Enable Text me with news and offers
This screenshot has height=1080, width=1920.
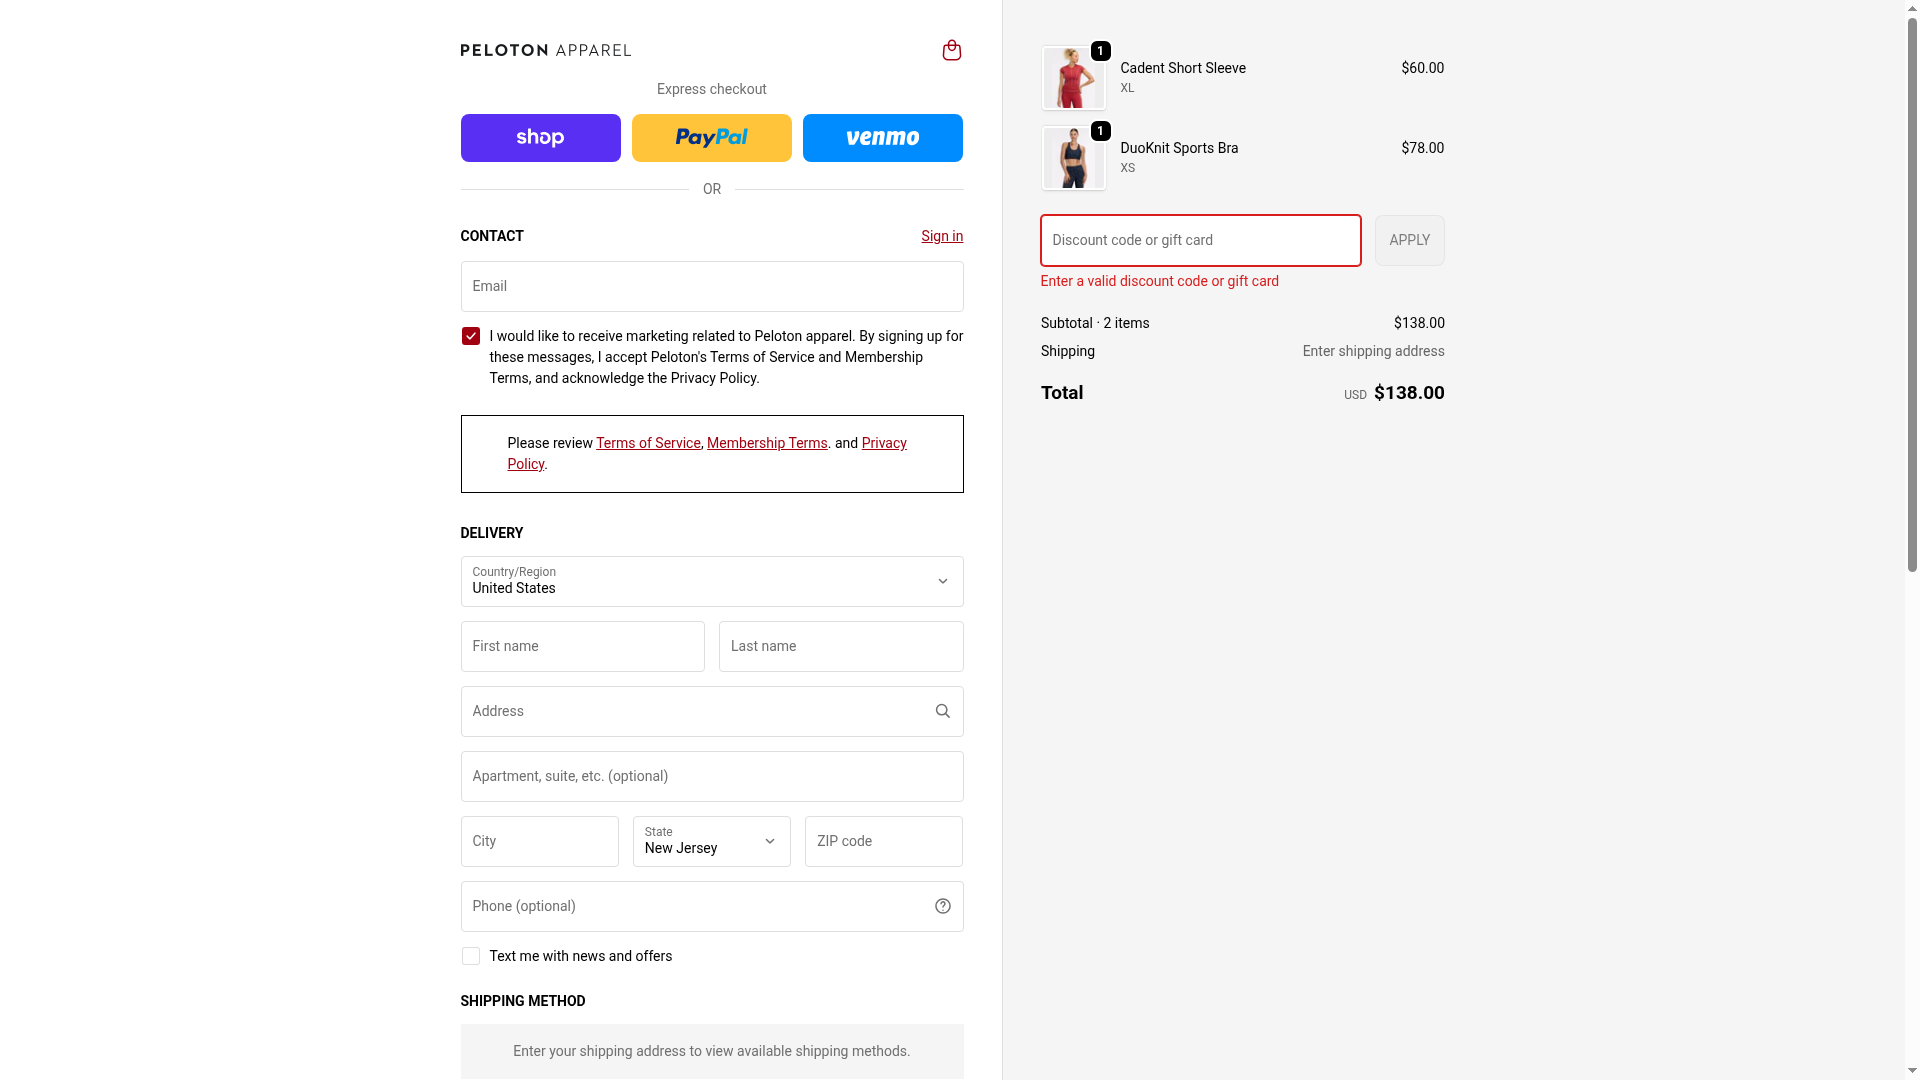click(470, 956)
